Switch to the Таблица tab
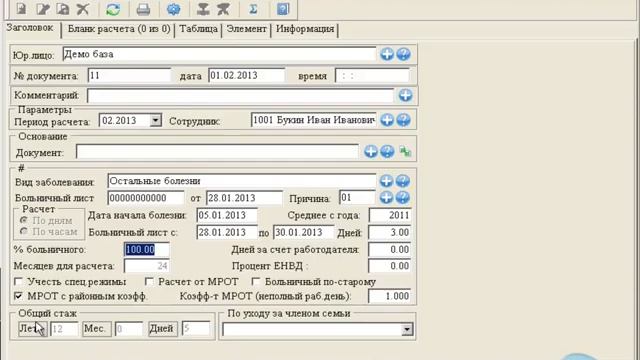Viewport: 640px width, 360px height. pos(198,29)
